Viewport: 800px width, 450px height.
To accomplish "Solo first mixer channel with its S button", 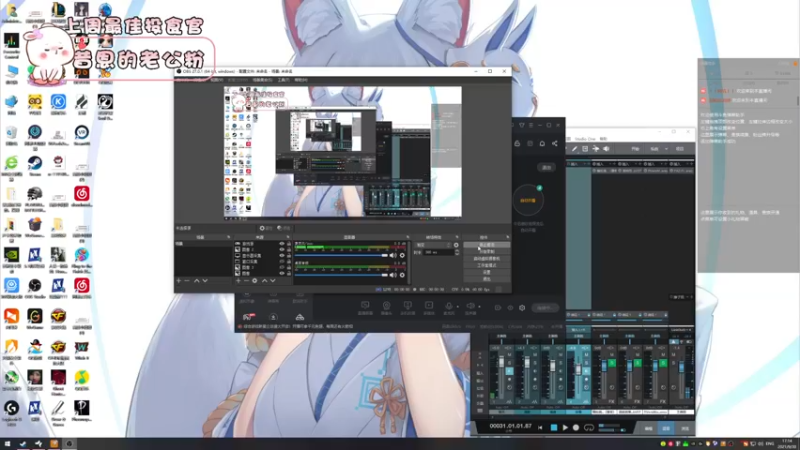I will [509, 363].
